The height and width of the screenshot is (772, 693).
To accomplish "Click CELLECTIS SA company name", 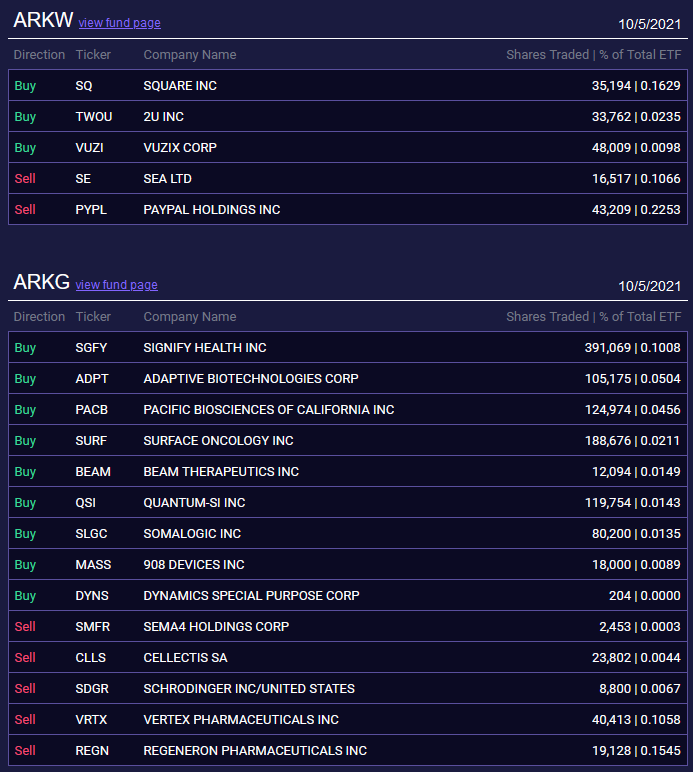I will [186, 658].
